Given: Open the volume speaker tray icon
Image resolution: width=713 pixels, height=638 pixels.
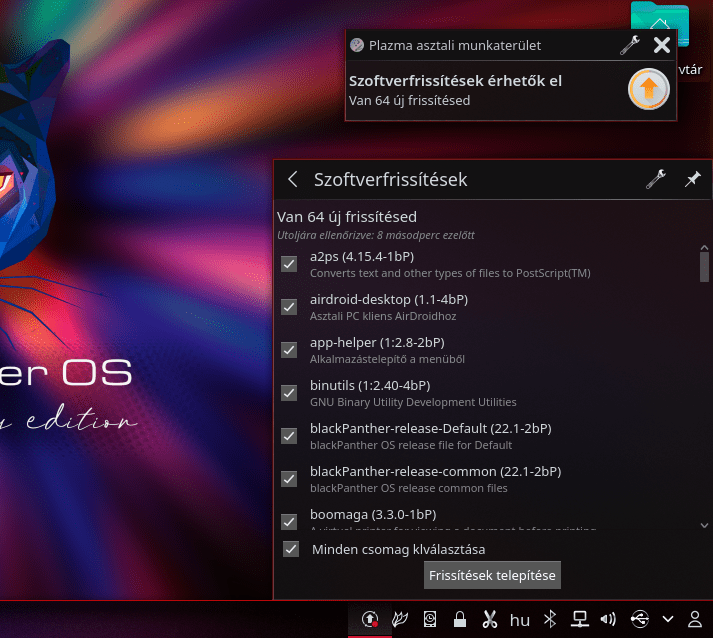Looking at the screenshot, I should (x=609, y=619).
